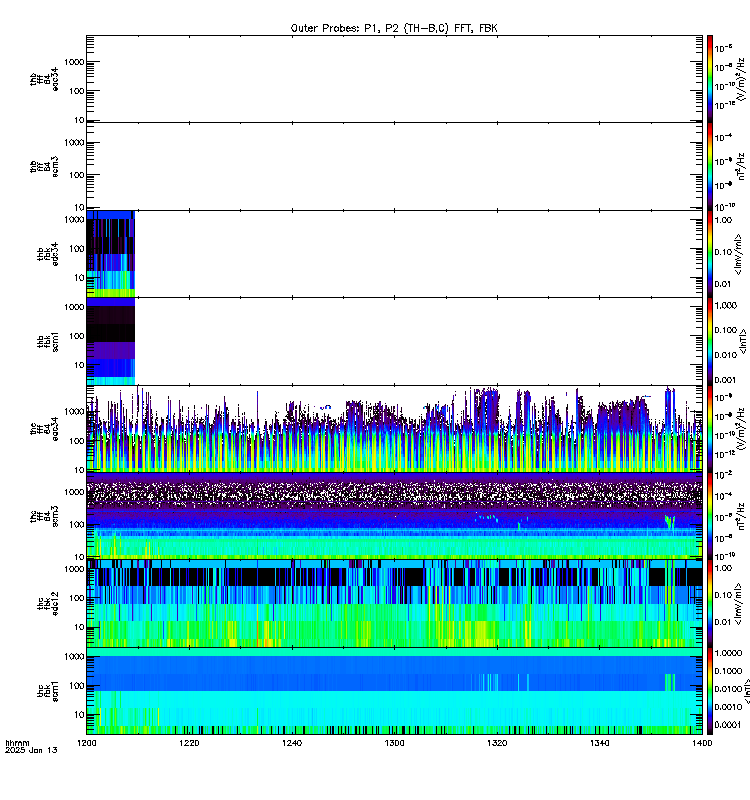Click the 1000 y-axis tick of the top thb eac34 panel

(74, 62)
